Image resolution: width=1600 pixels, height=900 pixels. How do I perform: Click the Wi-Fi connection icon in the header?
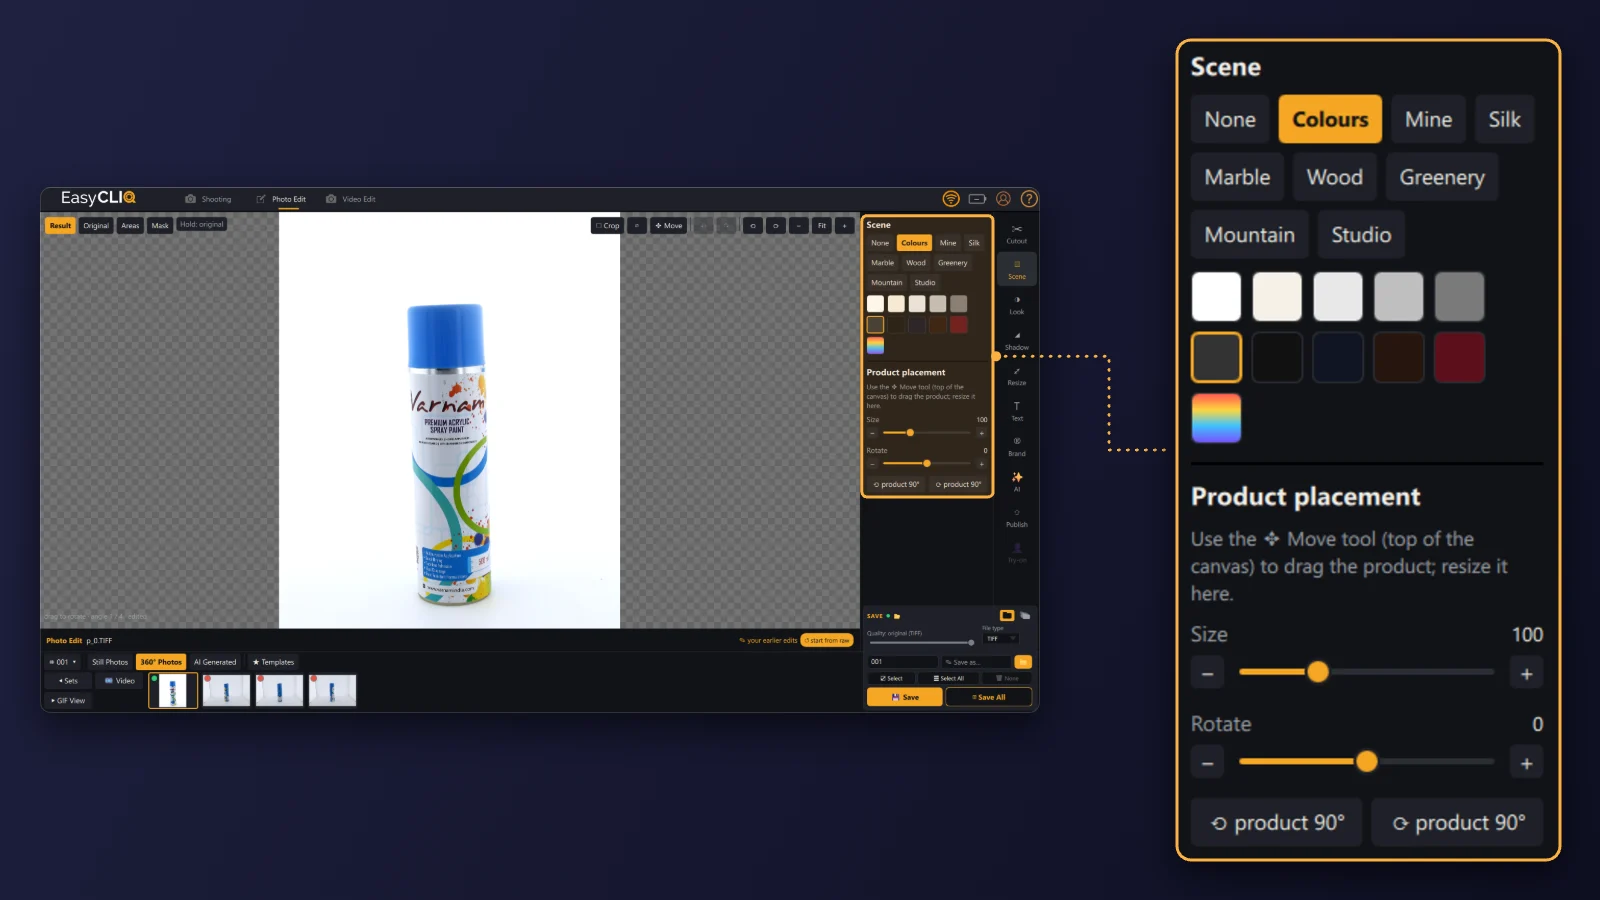click(951, 199)
